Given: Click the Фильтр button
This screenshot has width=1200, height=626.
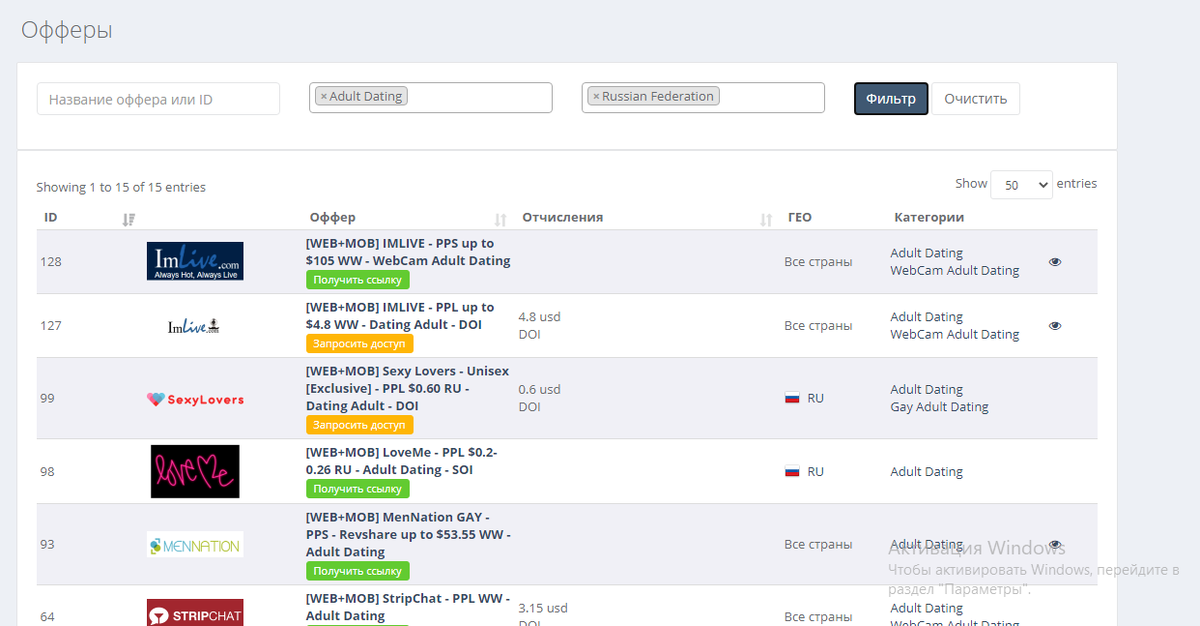Looking at the screenshot, I should click(x=891, y=99).
